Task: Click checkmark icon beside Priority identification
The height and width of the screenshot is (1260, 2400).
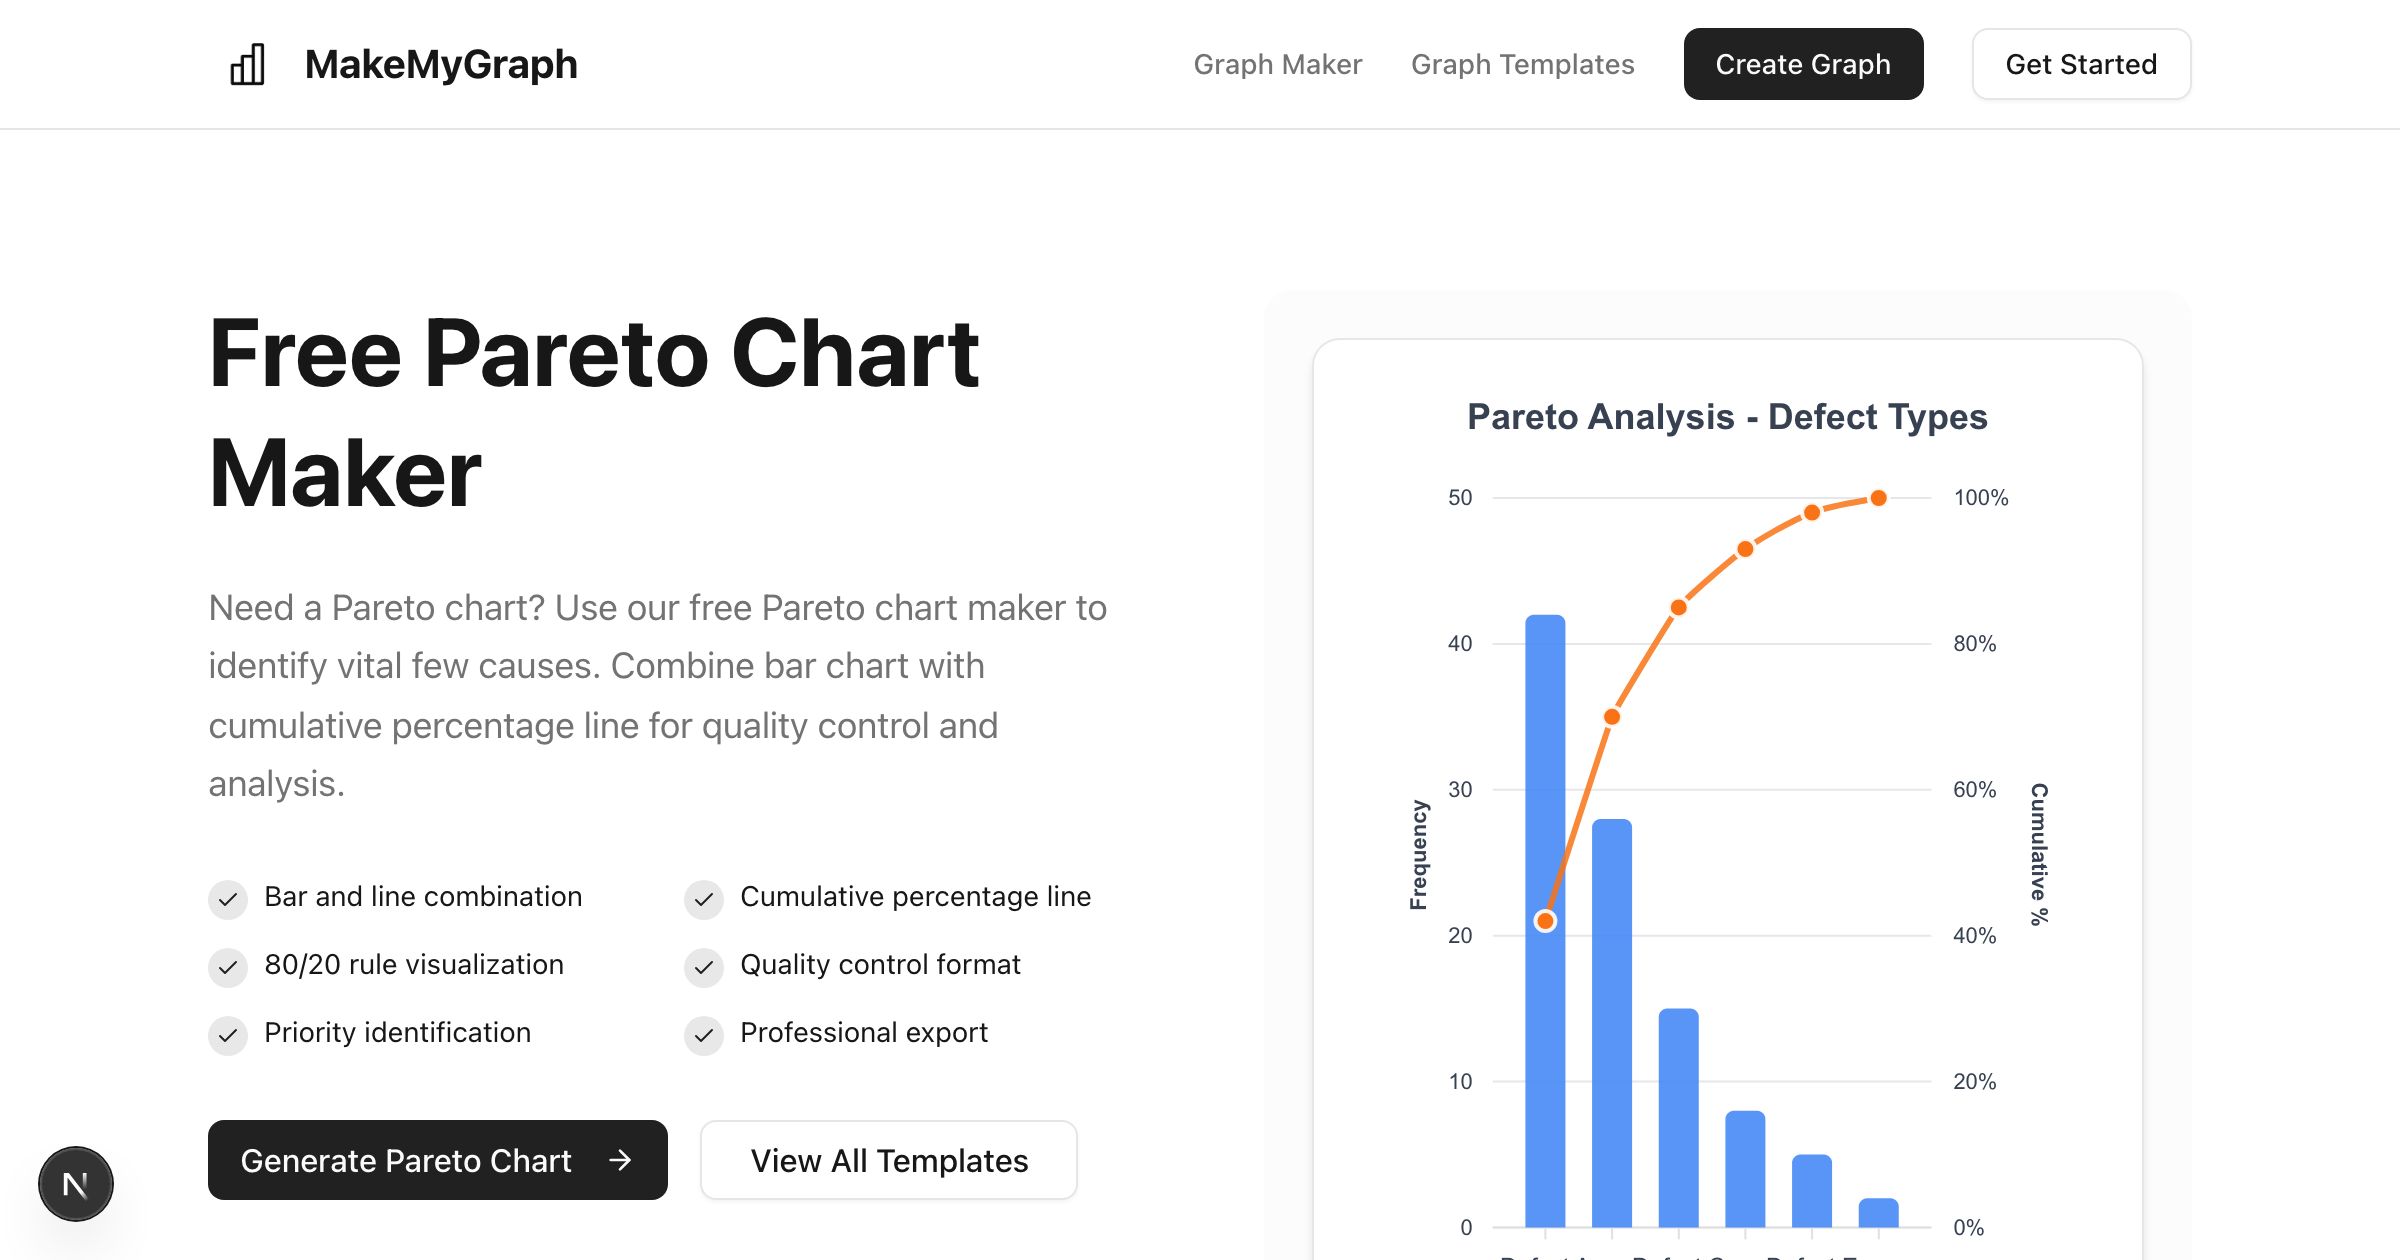Action: point(228,1035)
